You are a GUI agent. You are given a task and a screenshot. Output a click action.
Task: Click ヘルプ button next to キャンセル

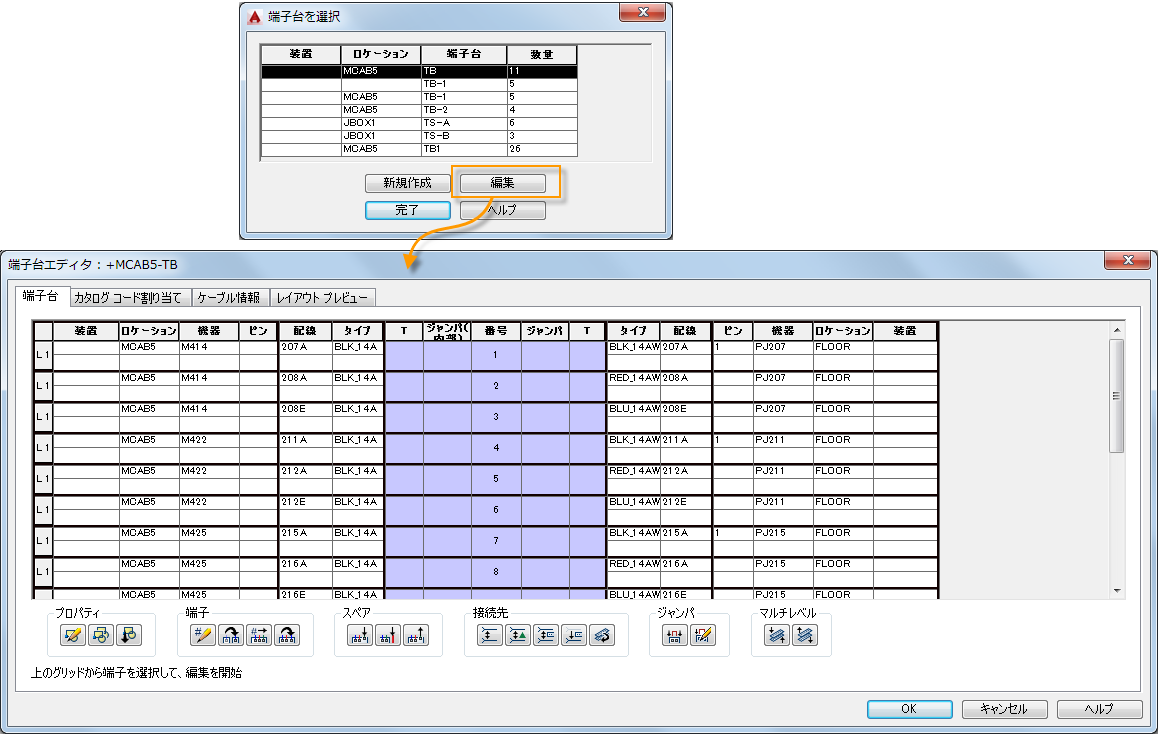(x=1100, y=709)
